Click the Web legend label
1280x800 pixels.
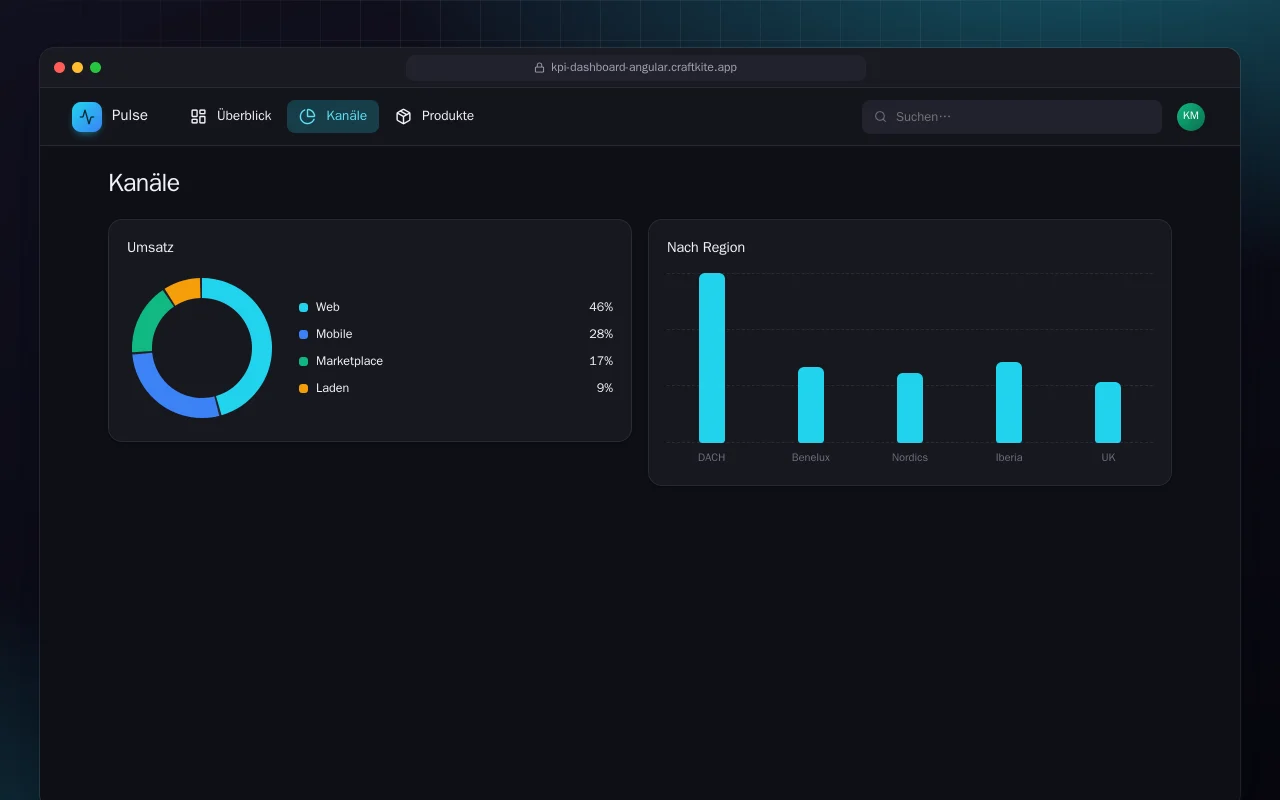tap(328, 307)
